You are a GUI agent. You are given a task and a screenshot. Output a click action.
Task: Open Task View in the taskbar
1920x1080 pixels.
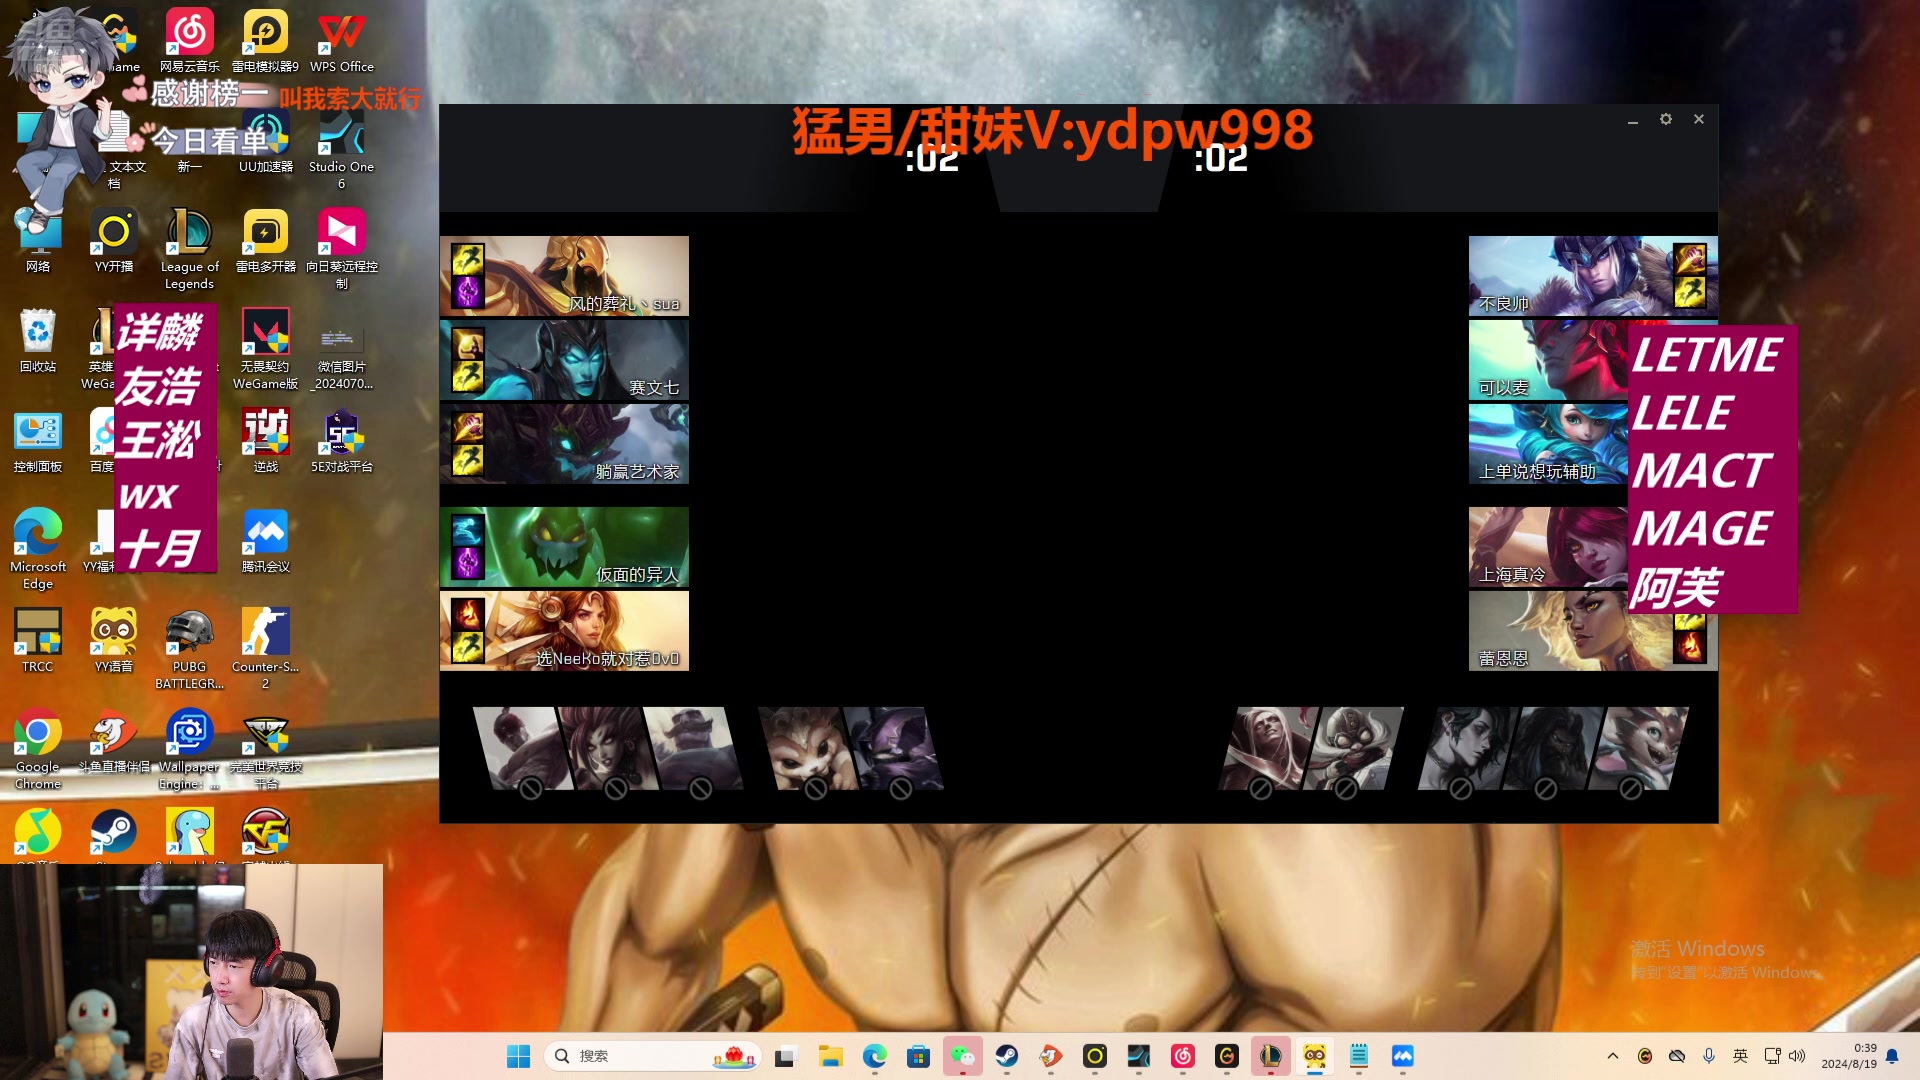(785, 1056)
